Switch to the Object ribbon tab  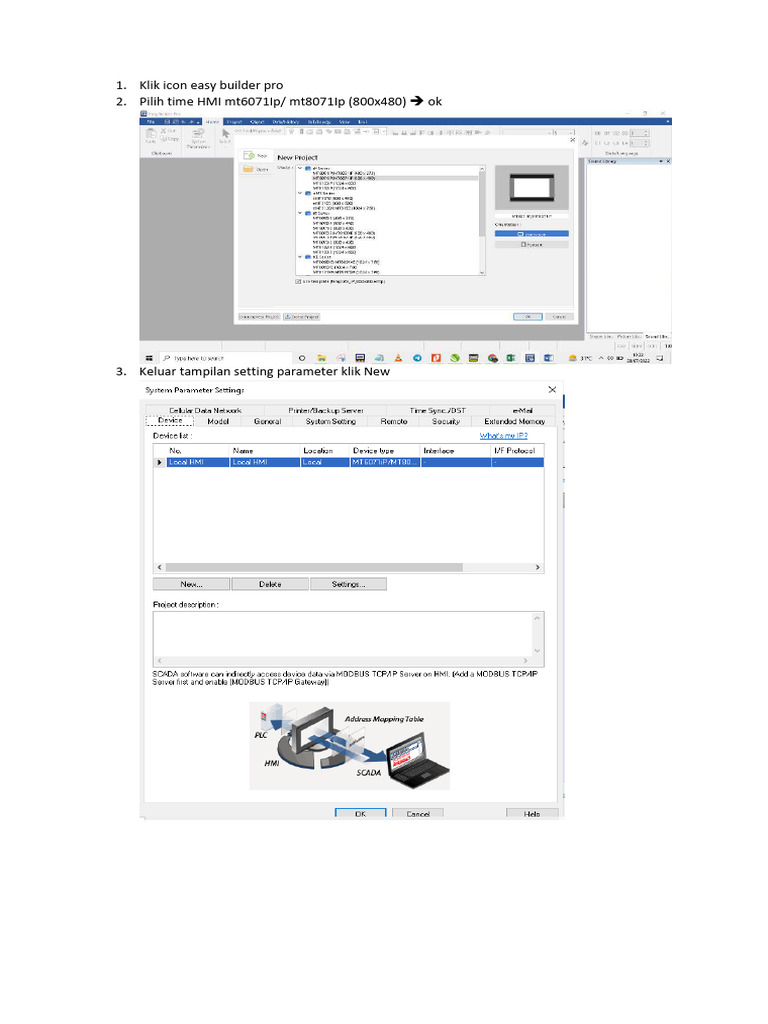click(257, 121)
